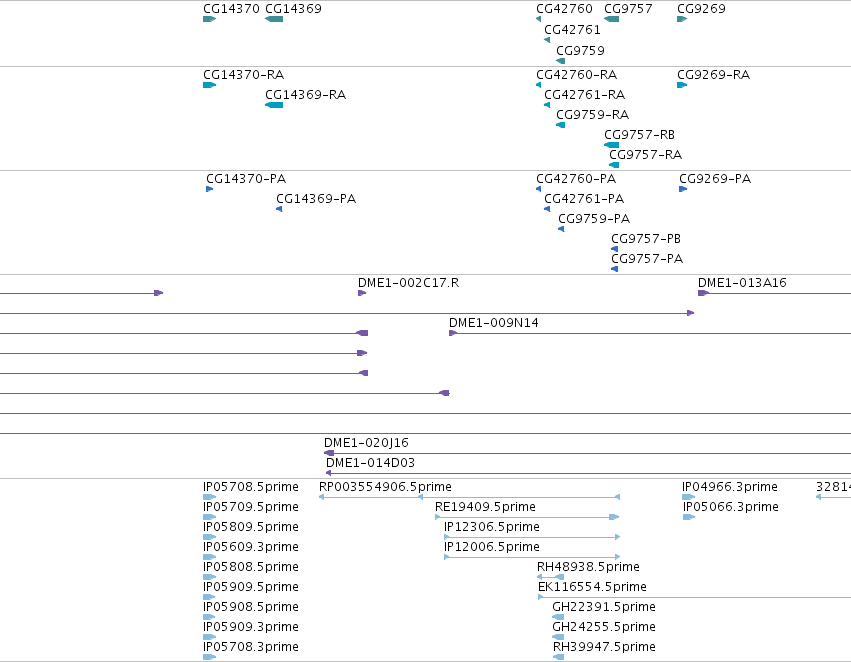Image resolution: width=851 pixels, height=662 pixels.
Task: Select EST IP05809.5prime
Action: pyautogui.click(x=251, y=527)
